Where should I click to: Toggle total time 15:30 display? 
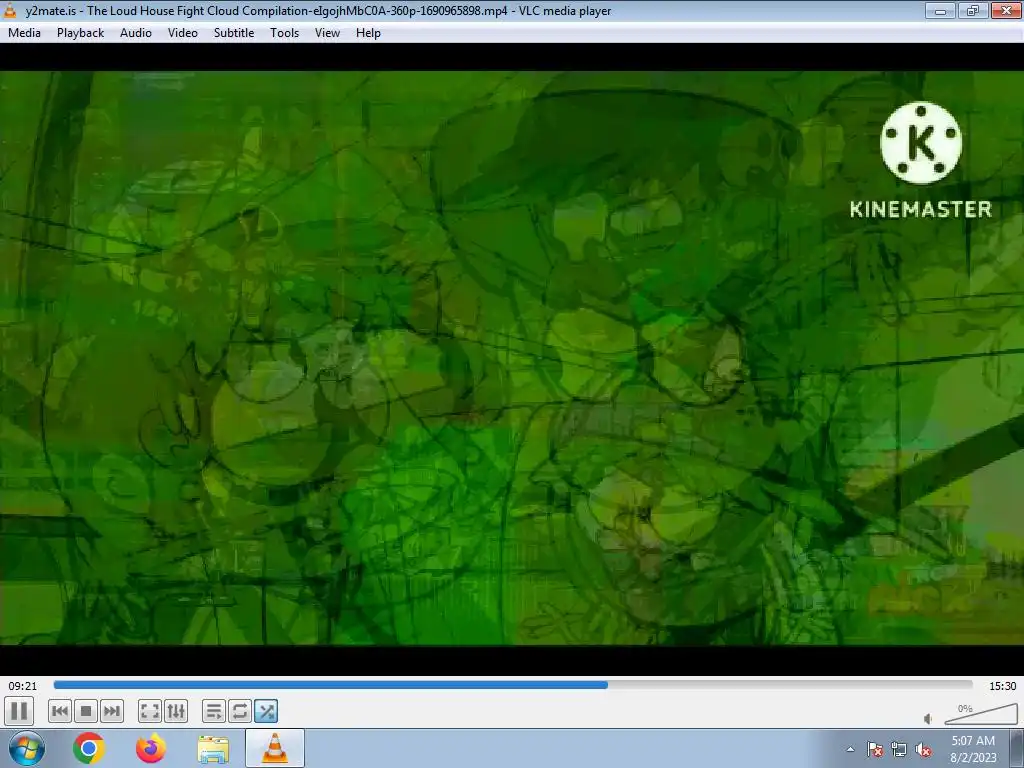tap(1002, 686)
